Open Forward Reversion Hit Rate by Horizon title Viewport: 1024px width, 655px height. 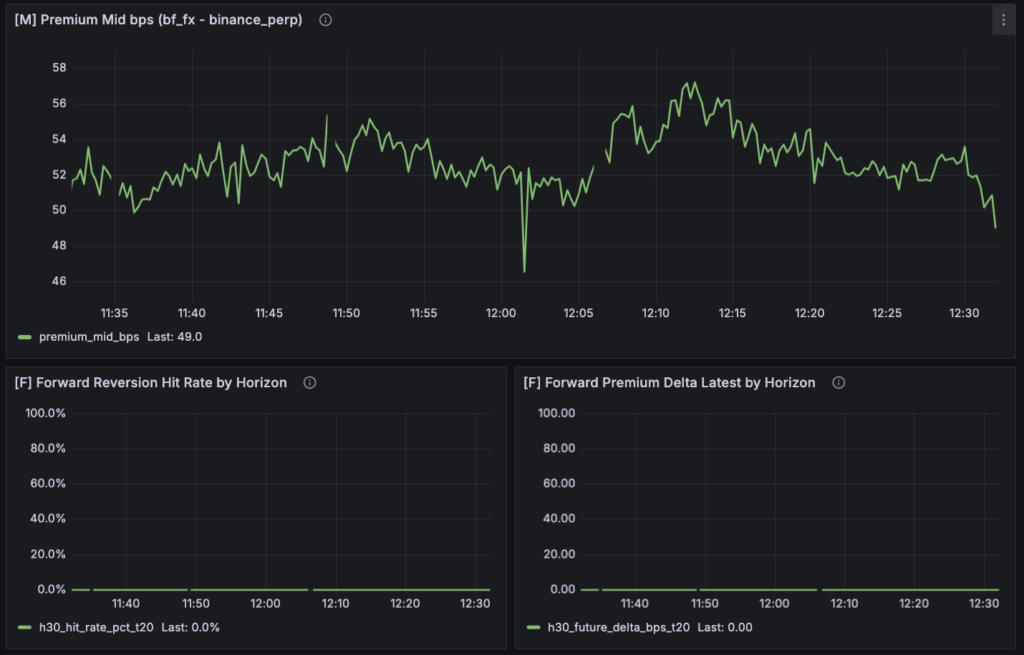tap(151, 383)
